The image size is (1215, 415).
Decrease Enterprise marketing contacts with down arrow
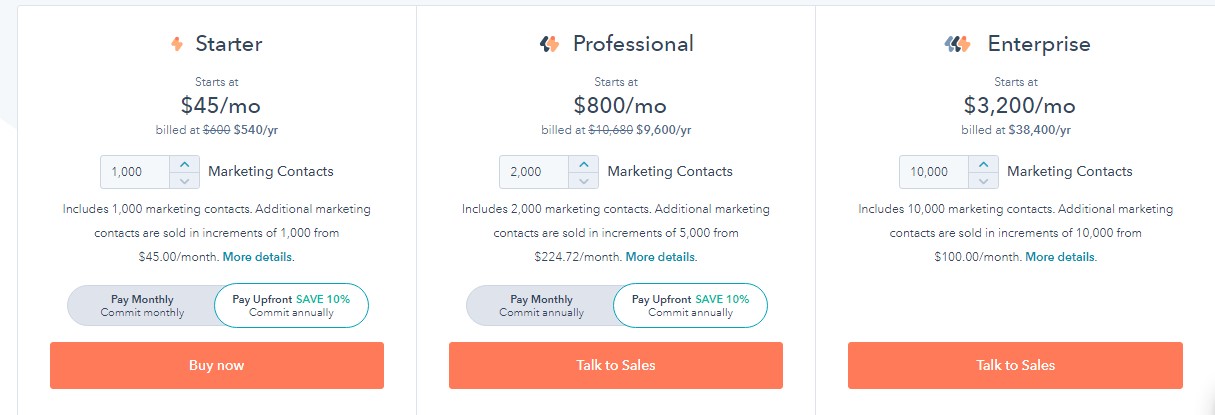[x=983, y=180]
